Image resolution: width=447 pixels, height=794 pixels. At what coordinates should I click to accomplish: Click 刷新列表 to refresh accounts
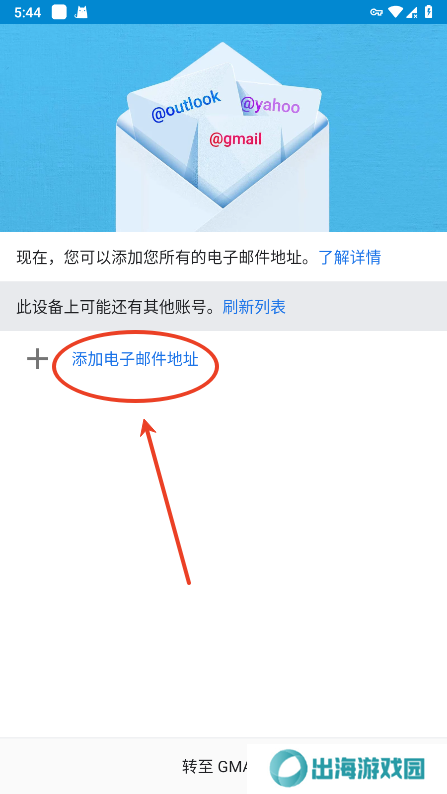pyautogui.click(x=254, y=306)
